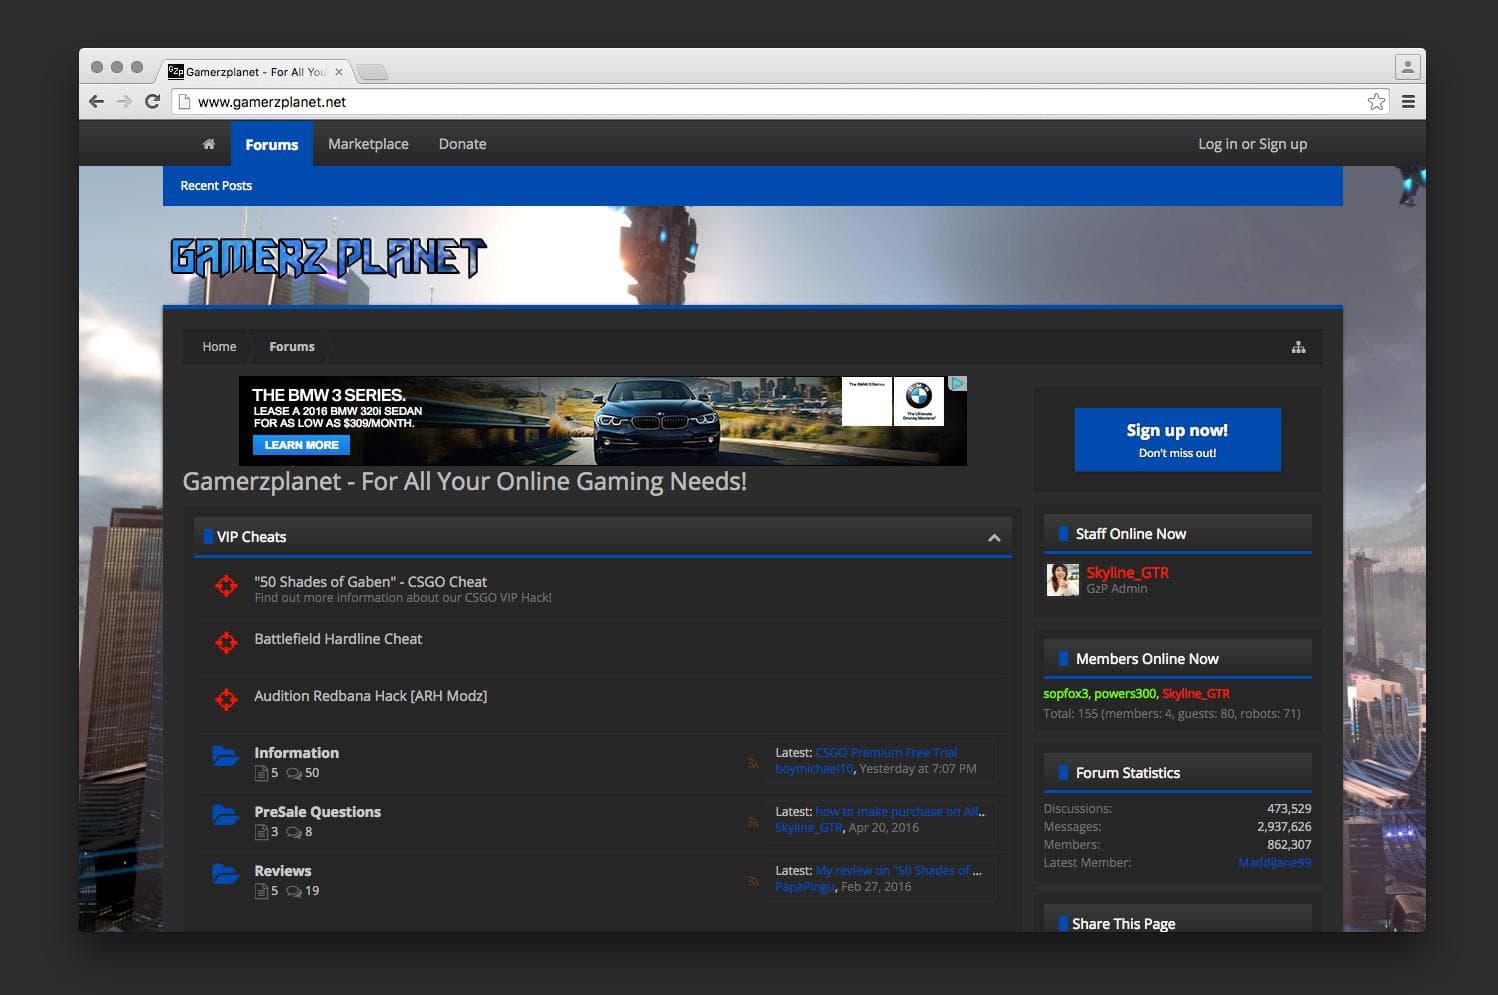Open the Chrome hamburger menu

coord(1408,101)
